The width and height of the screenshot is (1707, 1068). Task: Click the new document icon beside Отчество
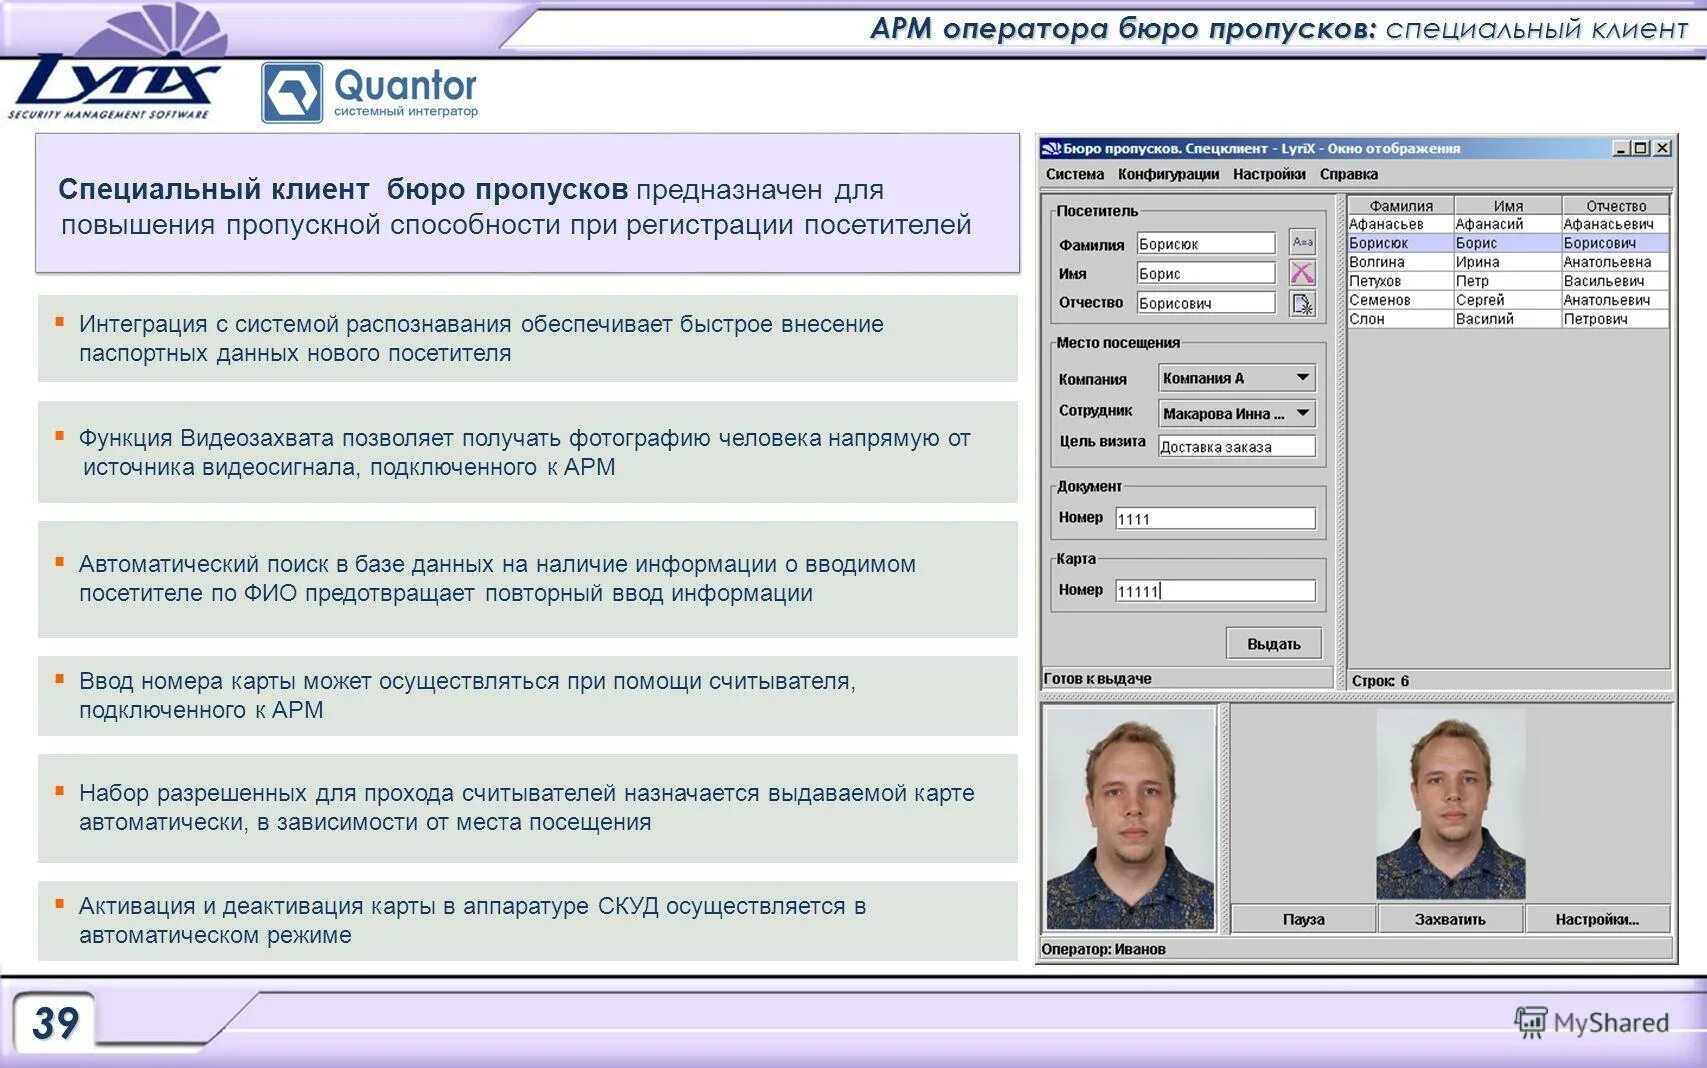coord(1302,304)
